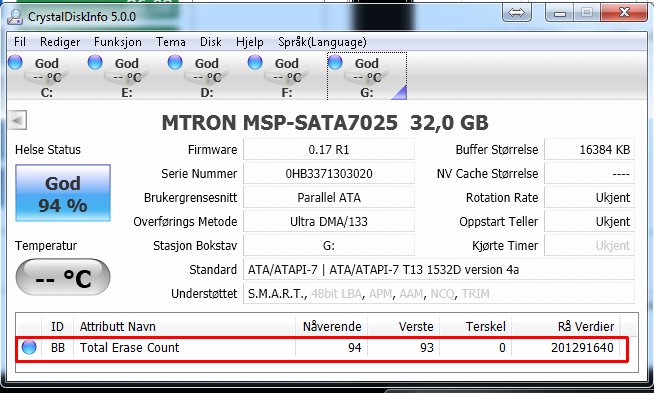Screen dimensions: 654x393
Task: Click the Firmware value 0.17 R1 field
Action: point(329,149)
